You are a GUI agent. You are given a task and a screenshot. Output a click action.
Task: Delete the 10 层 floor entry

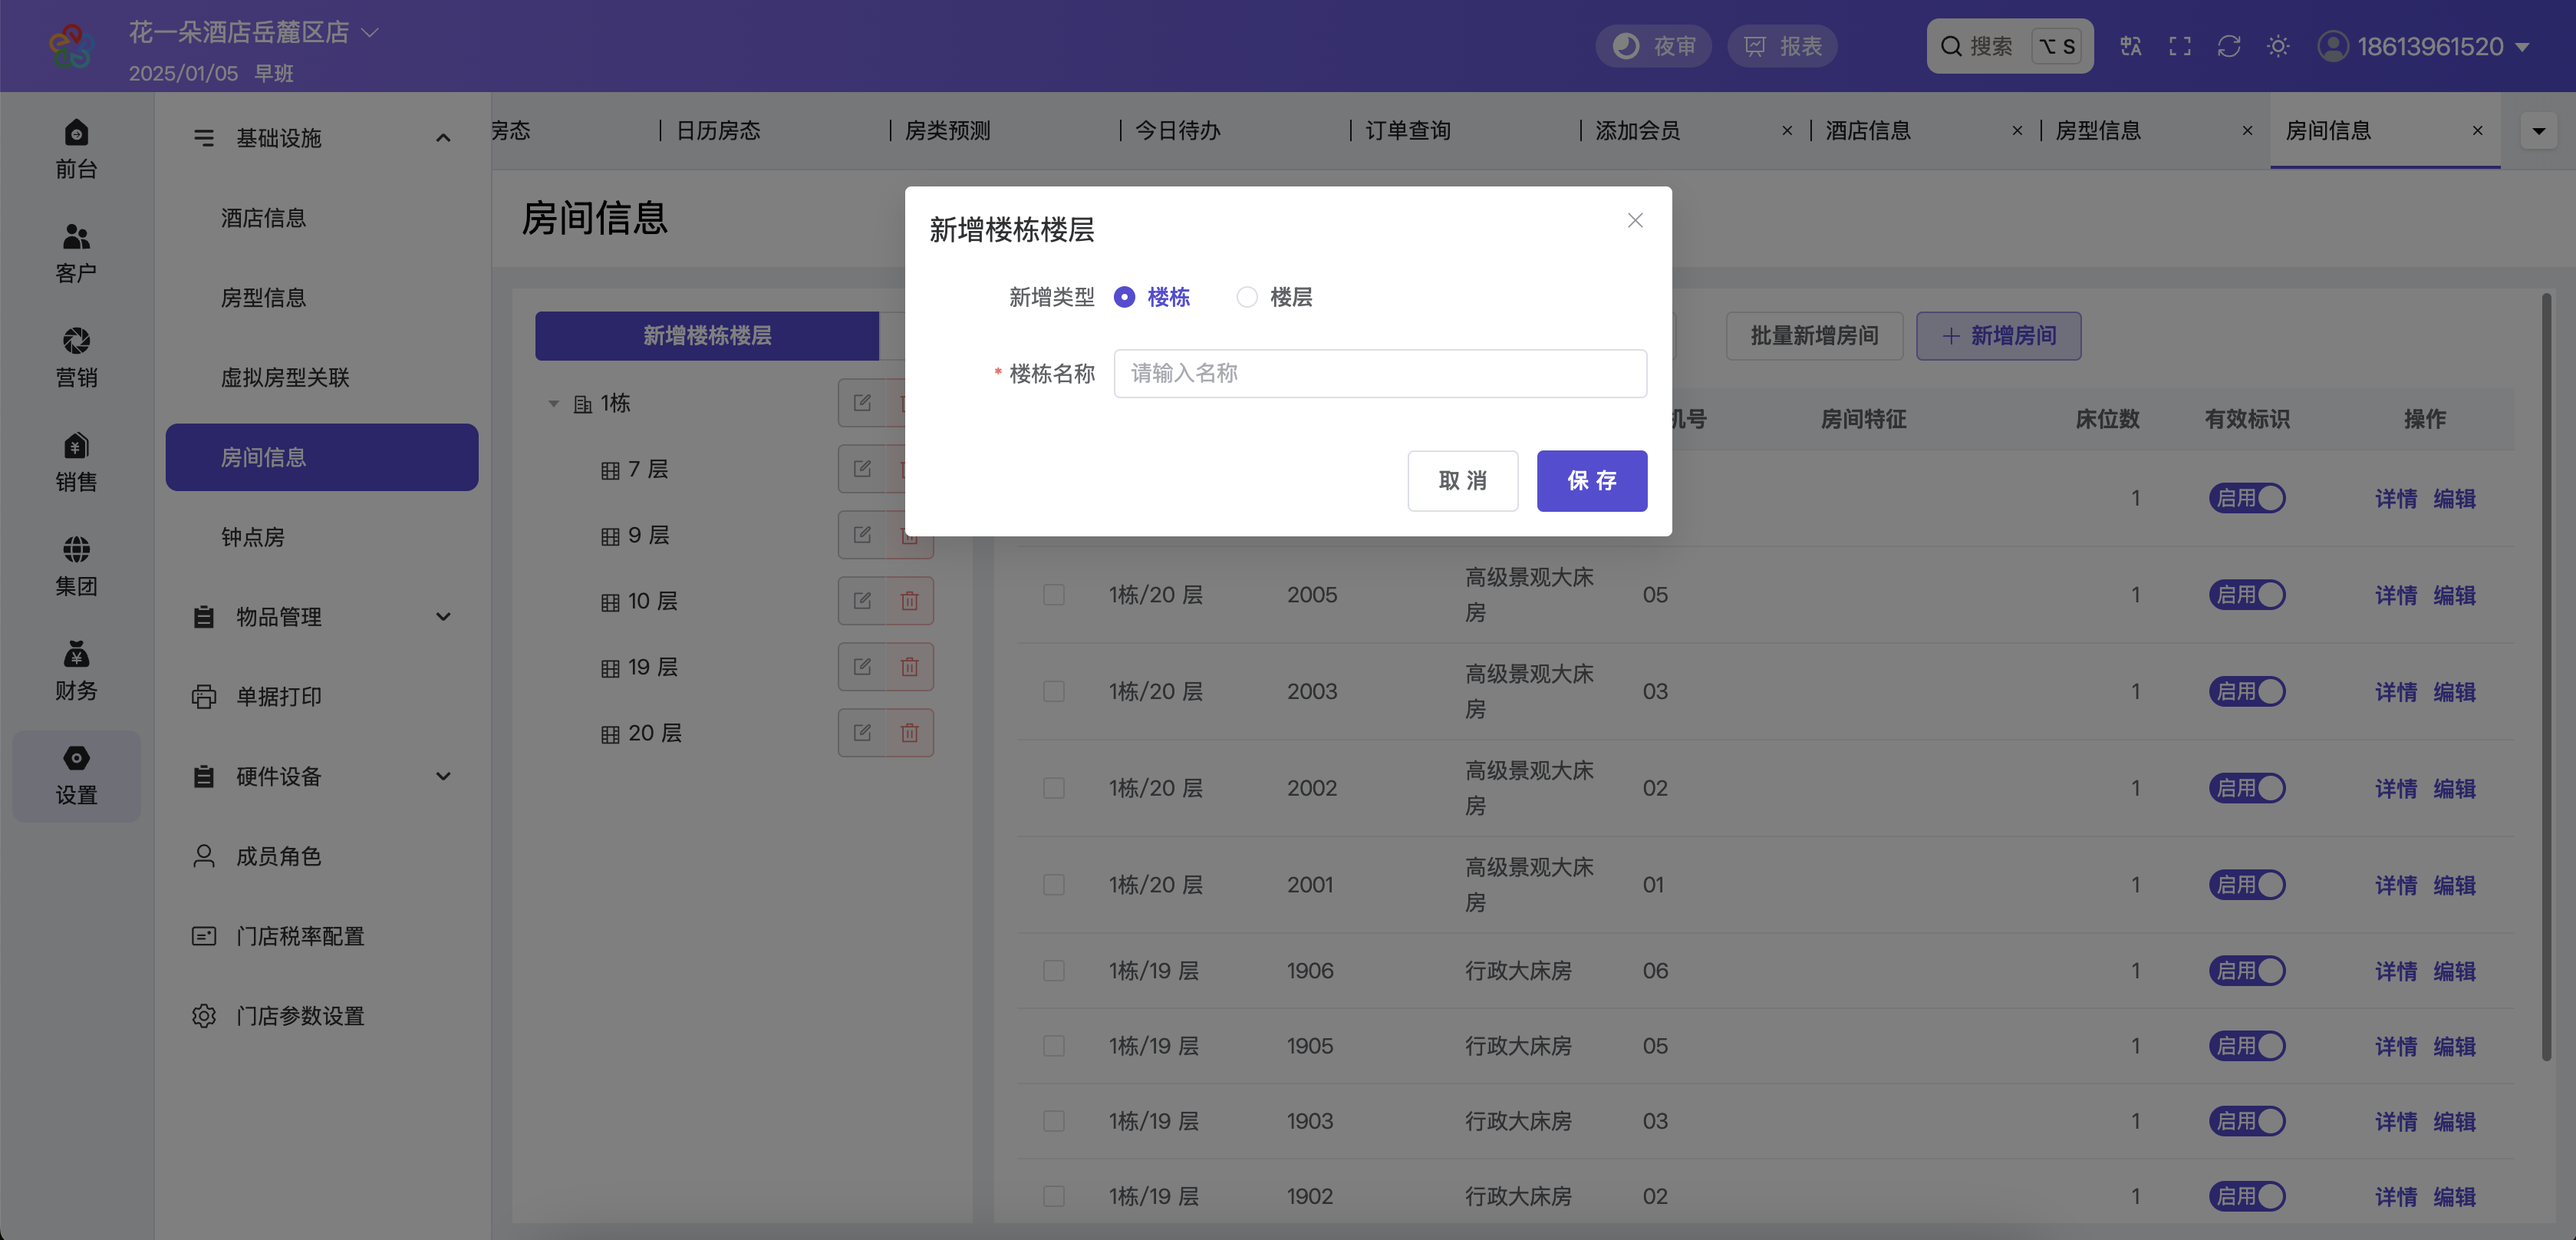point(909,601)
